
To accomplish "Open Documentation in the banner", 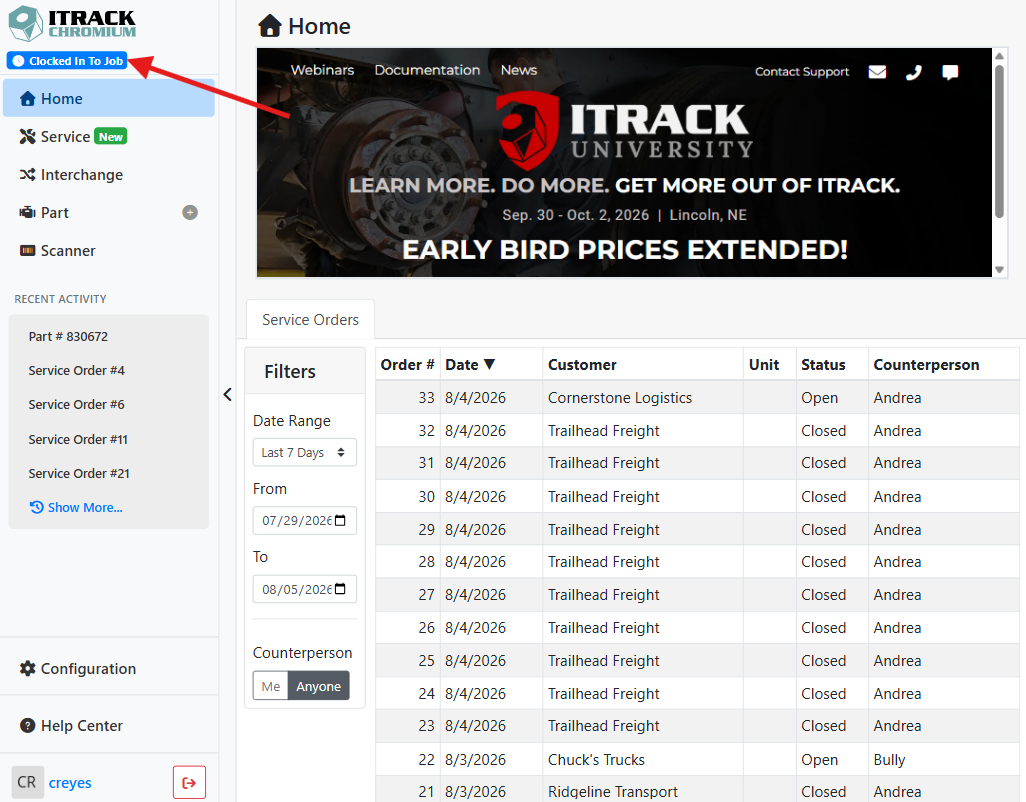I will click(427, 70).
